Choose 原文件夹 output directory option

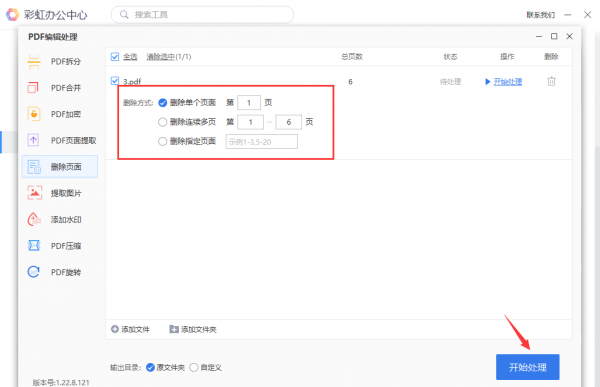[150, 367]
